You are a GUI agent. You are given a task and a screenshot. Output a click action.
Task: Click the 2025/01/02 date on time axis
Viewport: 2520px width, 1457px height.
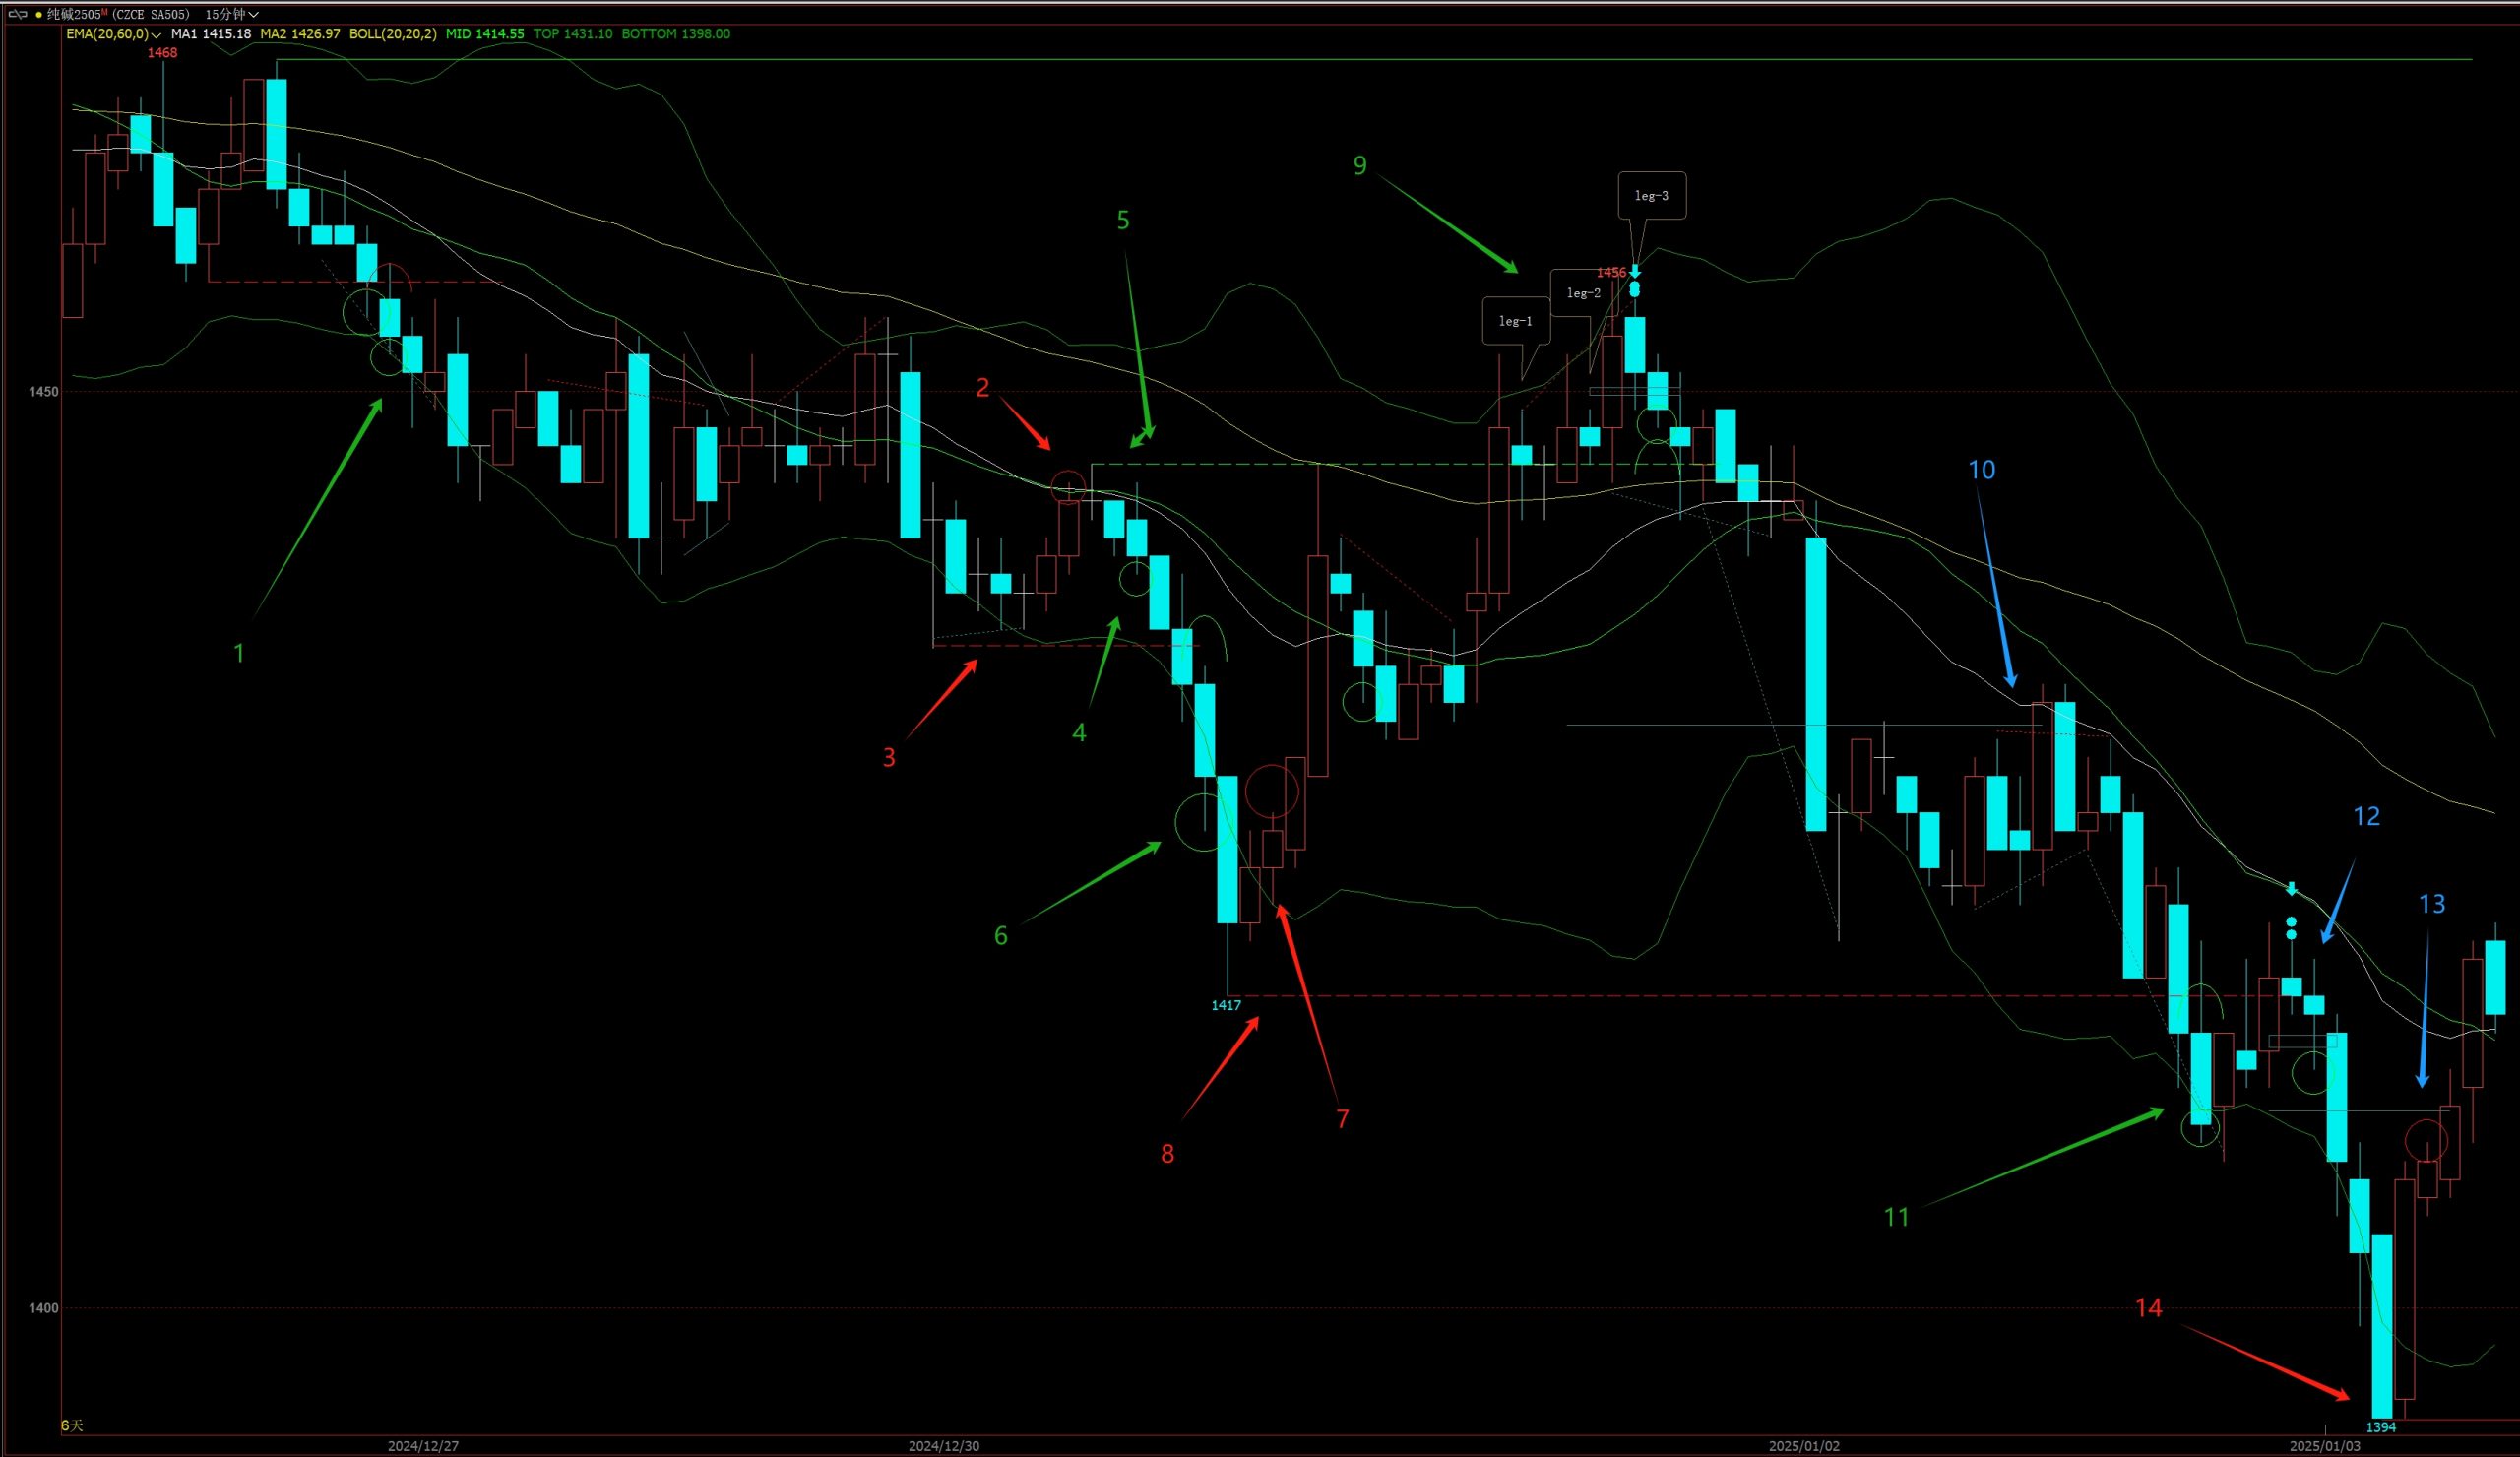click(x=1804, y=1446)
